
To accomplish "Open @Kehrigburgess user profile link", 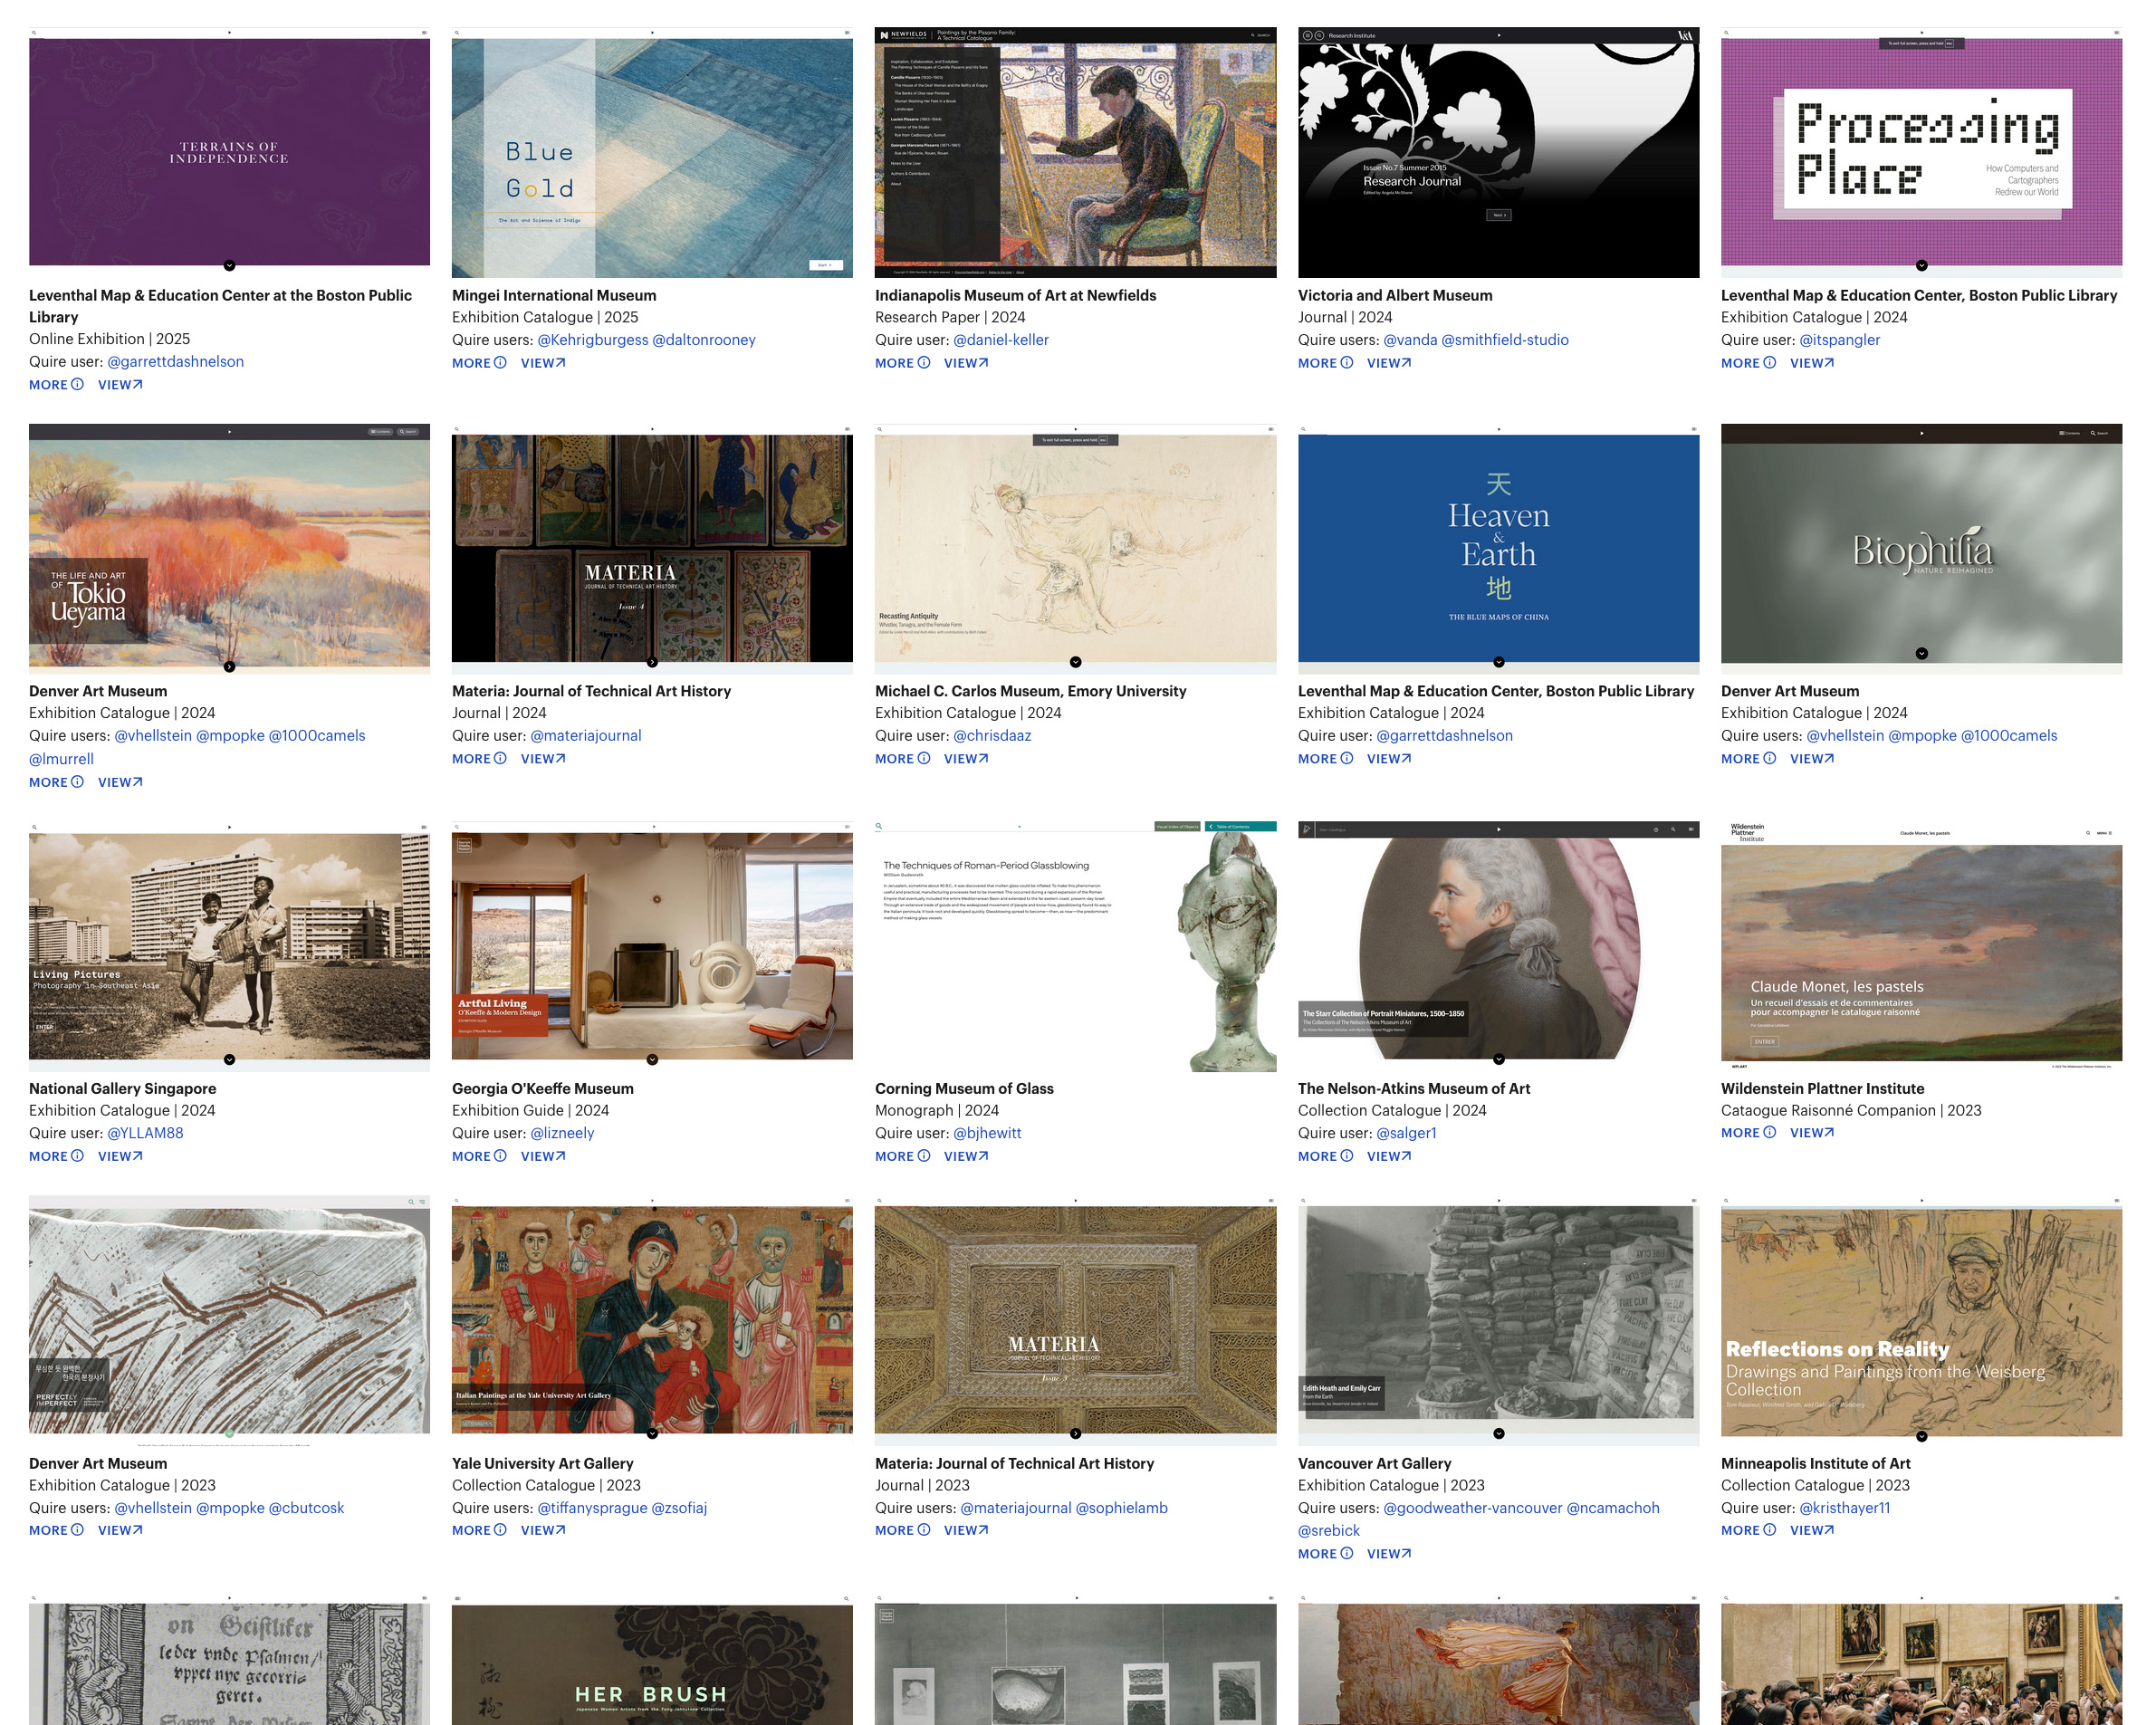I will tap(593, 340).
